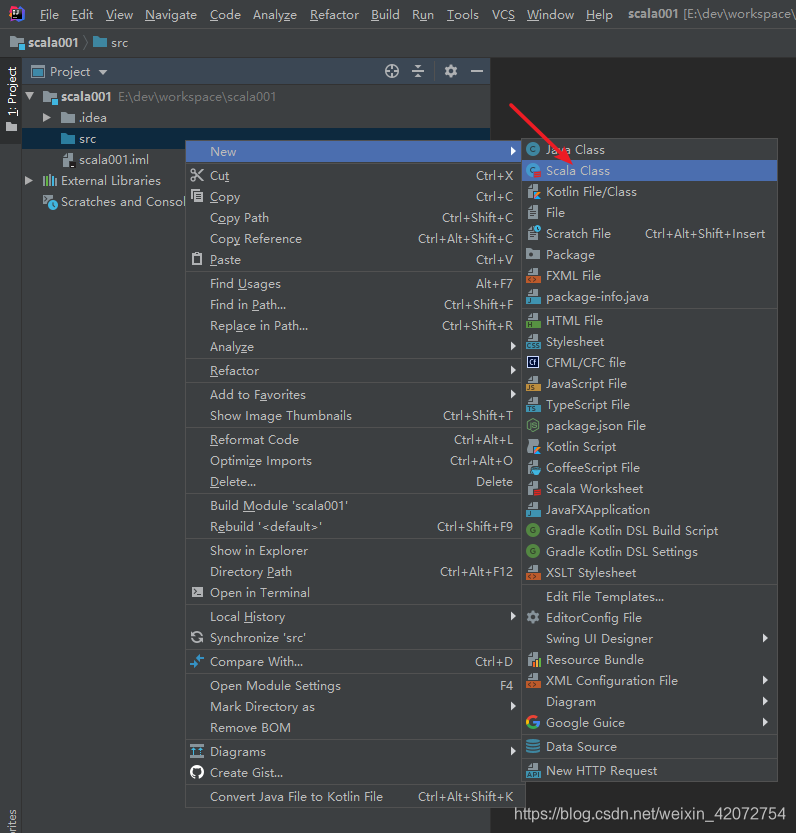This screenshot has height=833, width=796.
Task: Open the Project view dropdown arrow
Action: click(x=103, y=72)
